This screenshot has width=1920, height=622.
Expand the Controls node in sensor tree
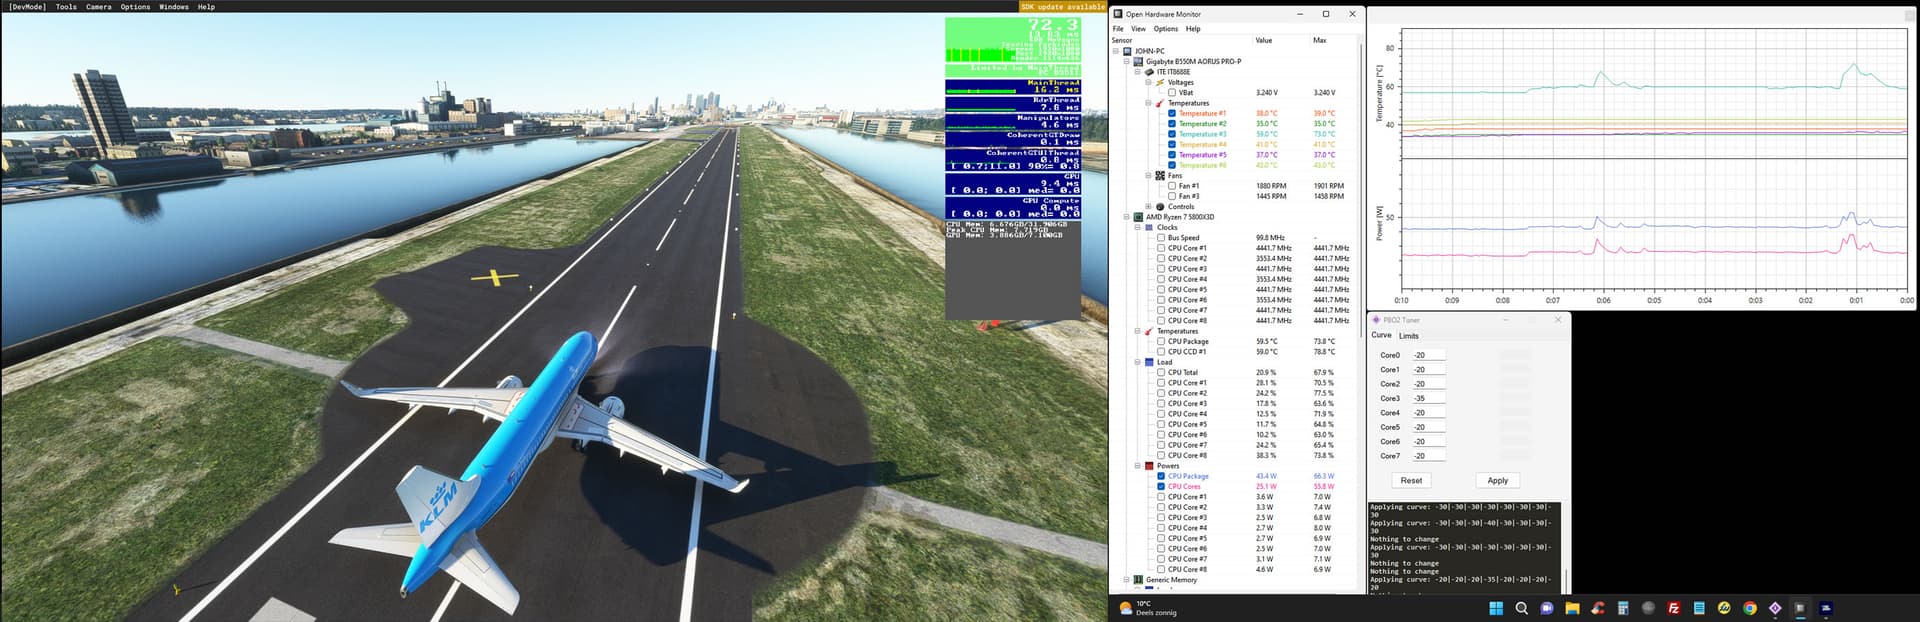(x=1148, y=207)
